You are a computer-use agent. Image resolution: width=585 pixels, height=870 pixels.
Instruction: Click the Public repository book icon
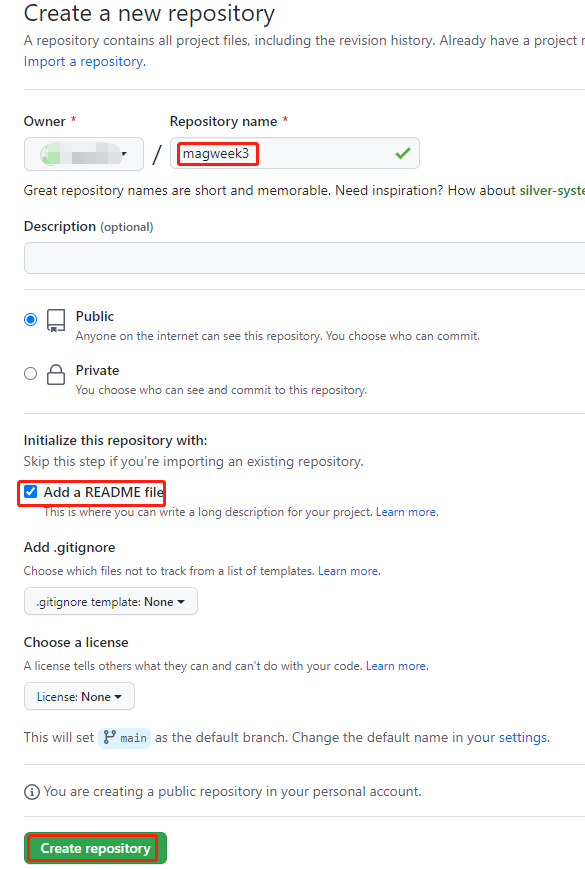[x=56, y=320]
